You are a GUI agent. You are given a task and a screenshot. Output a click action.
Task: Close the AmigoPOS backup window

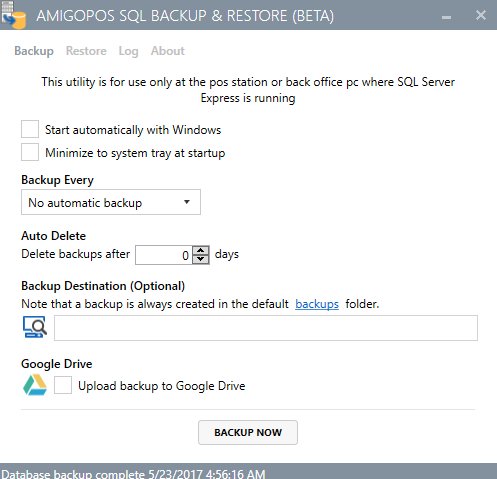tap(481, 15)
